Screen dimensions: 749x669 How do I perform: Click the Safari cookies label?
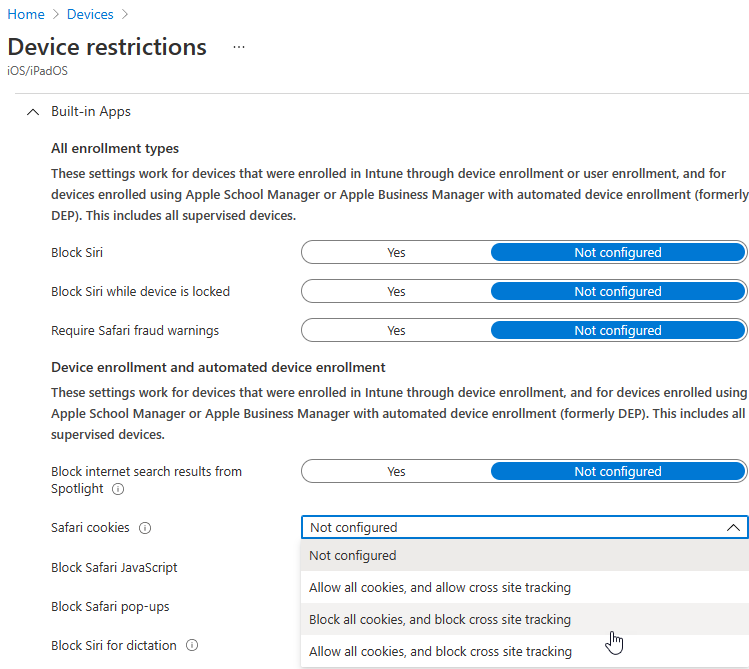90,528
